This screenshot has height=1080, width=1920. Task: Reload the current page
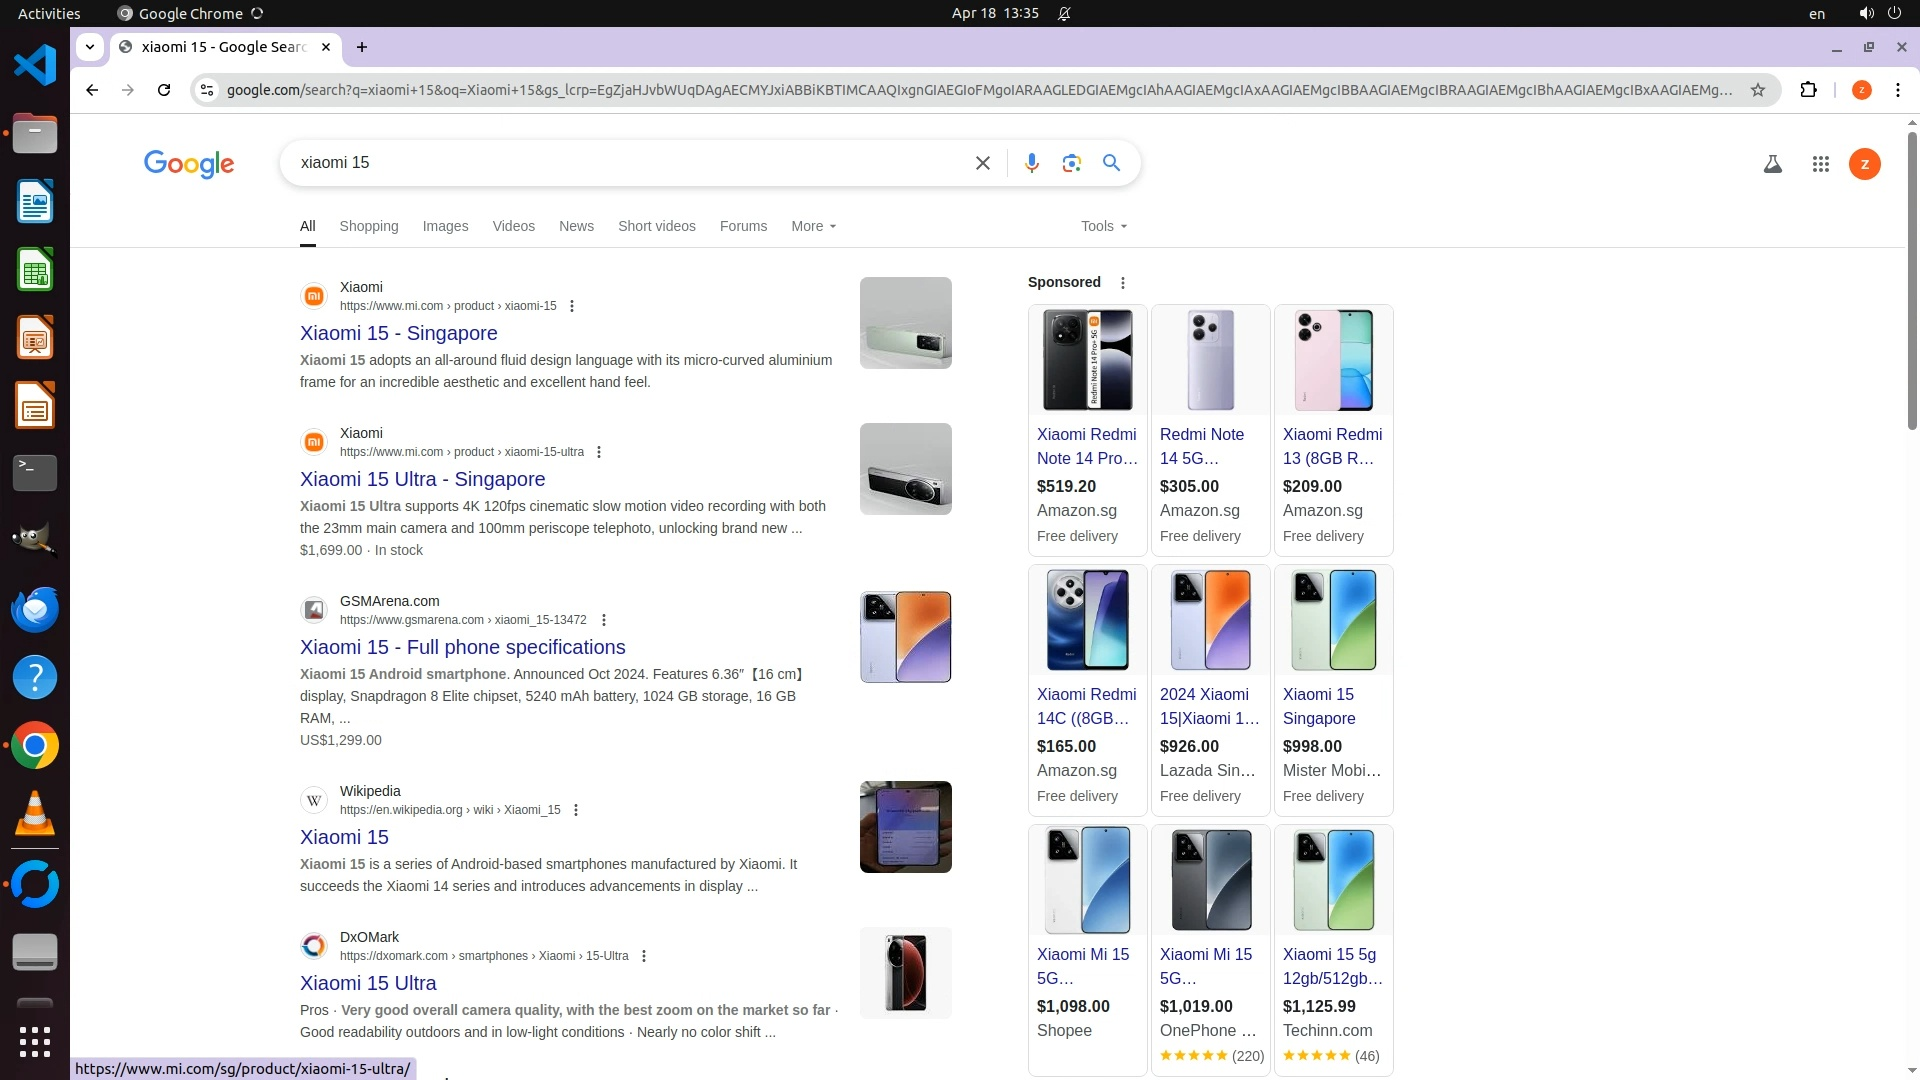(x=164, y=90)
